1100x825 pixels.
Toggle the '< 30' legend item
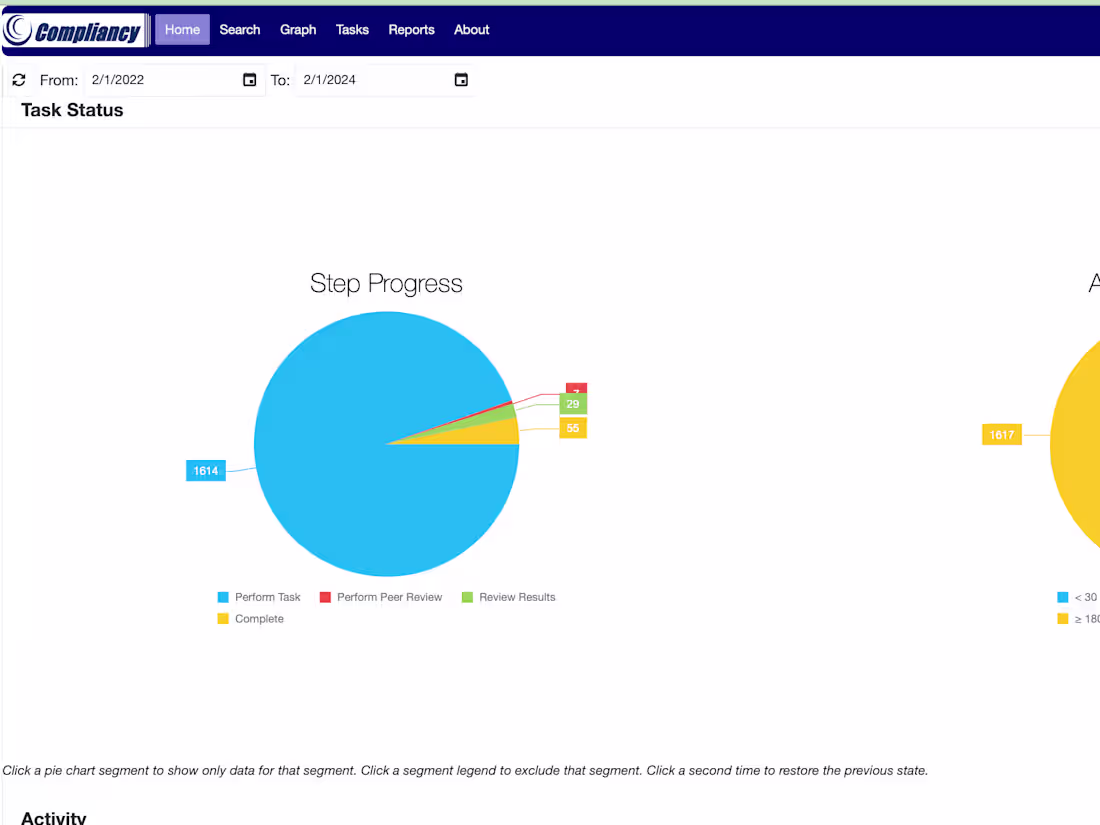point(1083,597)
